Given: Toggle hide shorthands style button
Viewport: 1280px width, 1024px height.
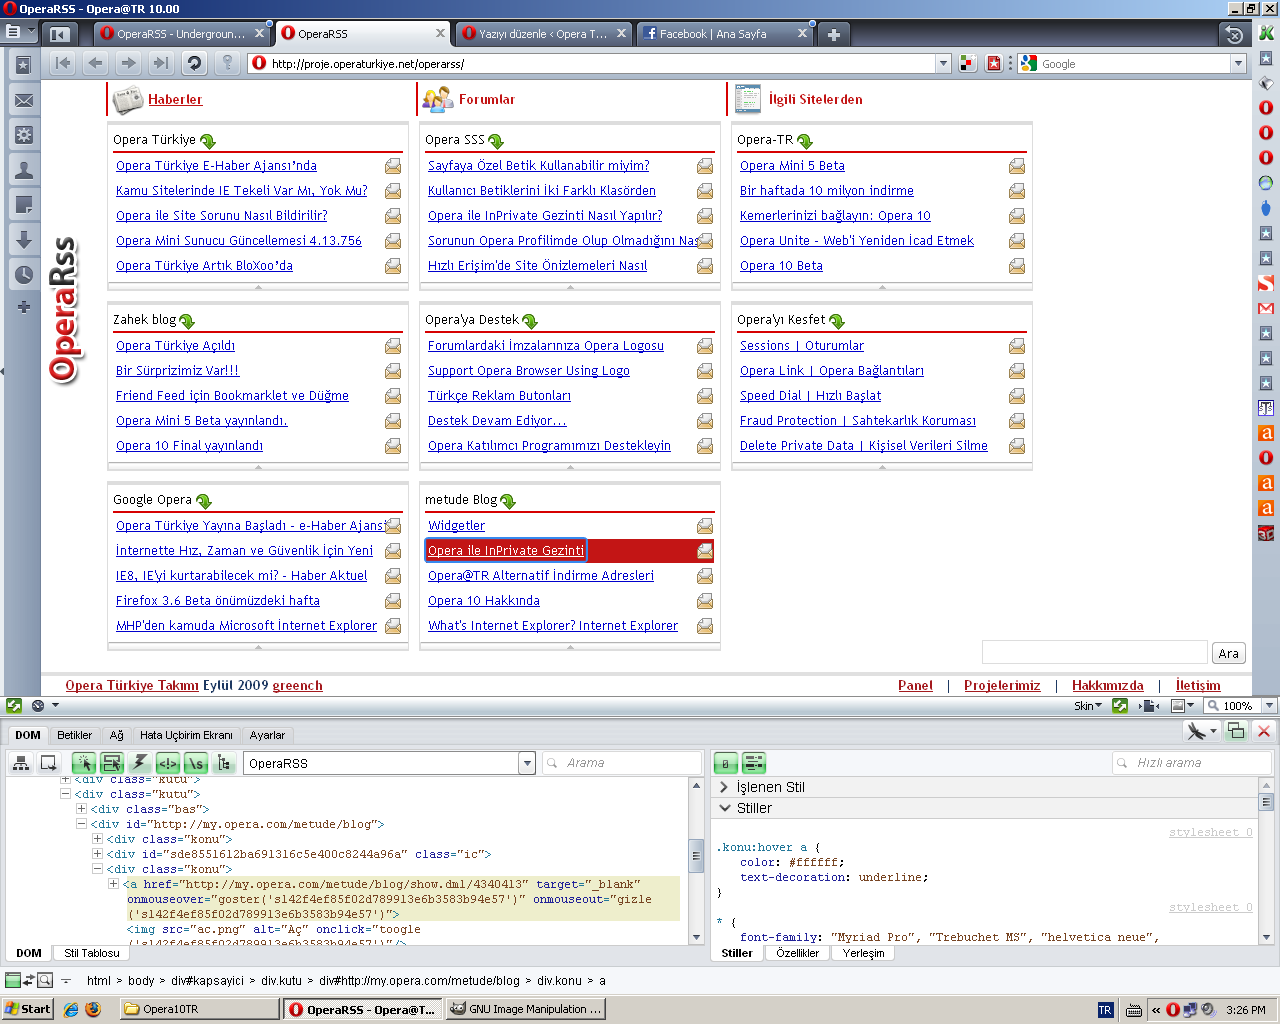Looking at the screenshot, I should (754, 763).
